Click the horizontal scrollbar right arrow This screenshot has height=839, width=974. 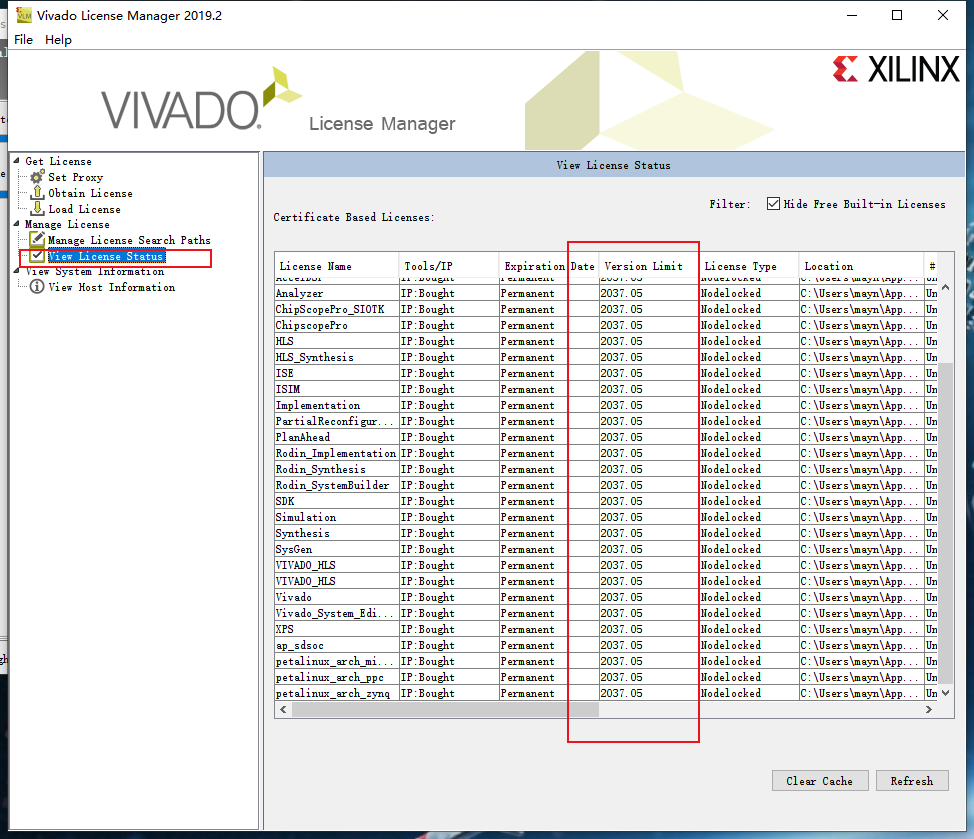pyautogui.click(x=929, y=709)
